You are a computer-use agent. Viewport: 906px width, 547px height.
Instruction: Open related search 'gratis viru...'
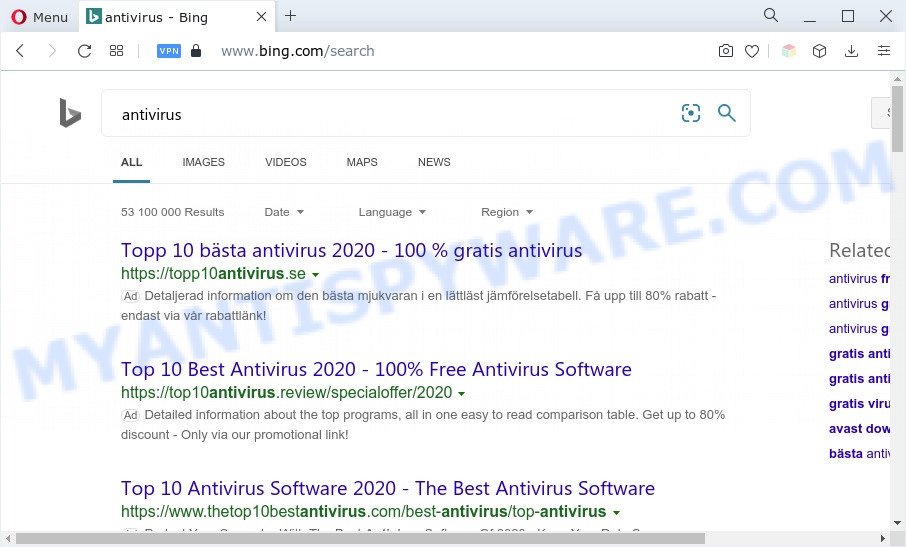click(x=859, y=404)
